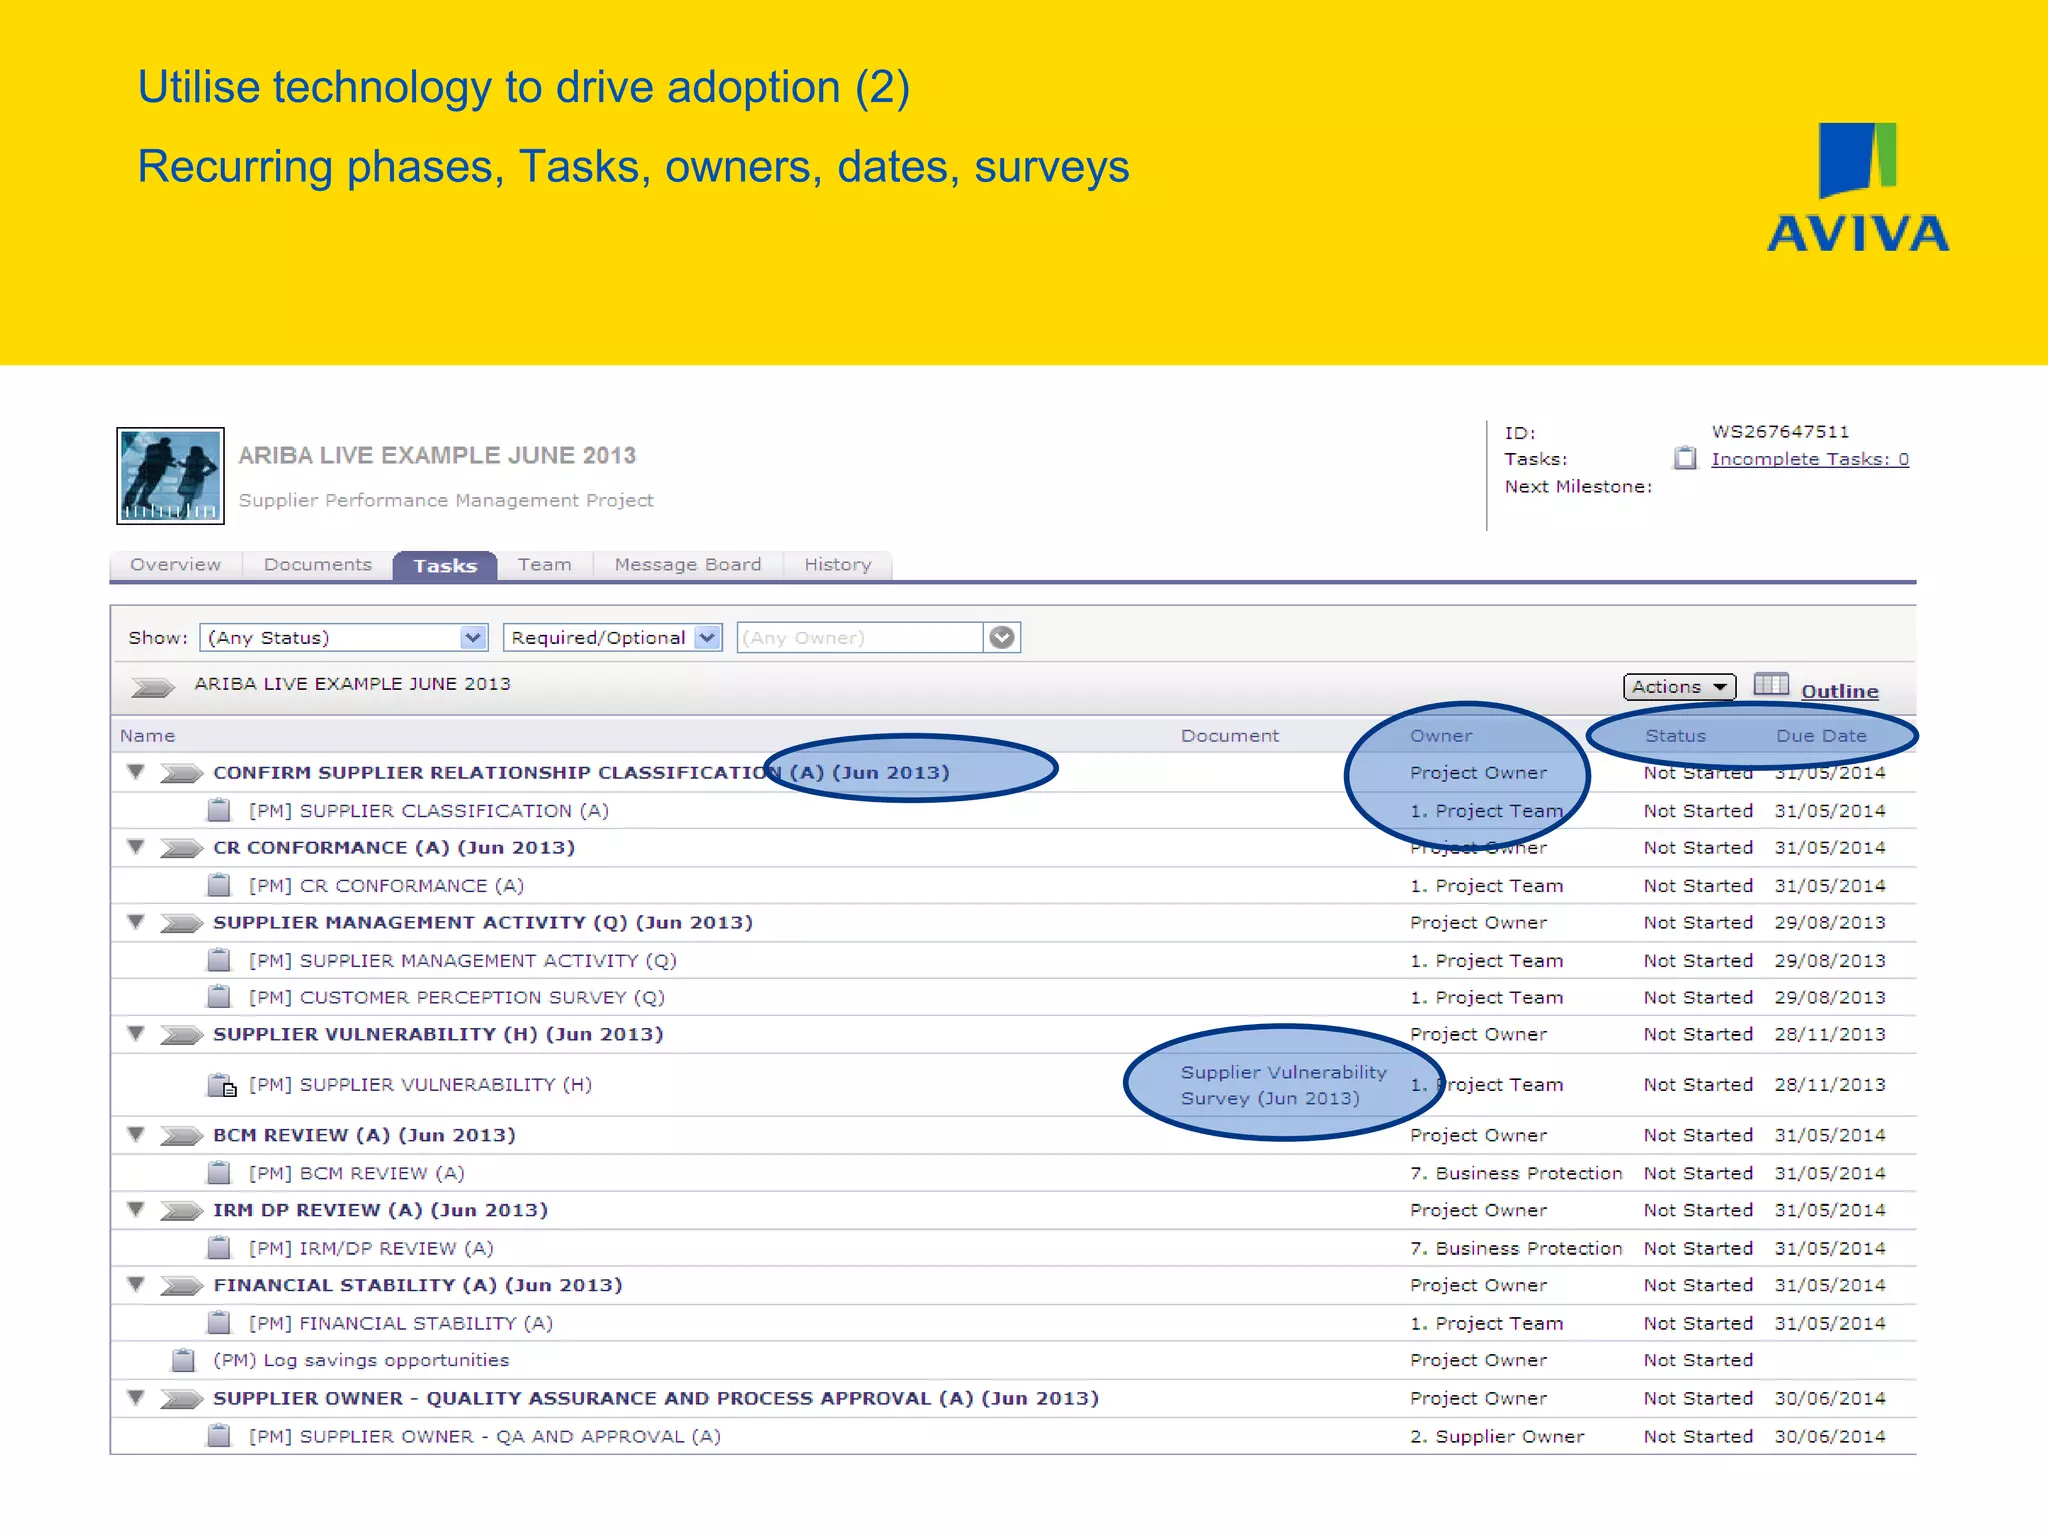The width and height of the screenshot is (2048, 1536).
Task: Switch to the Overview tab
Action: pos(176,565)
